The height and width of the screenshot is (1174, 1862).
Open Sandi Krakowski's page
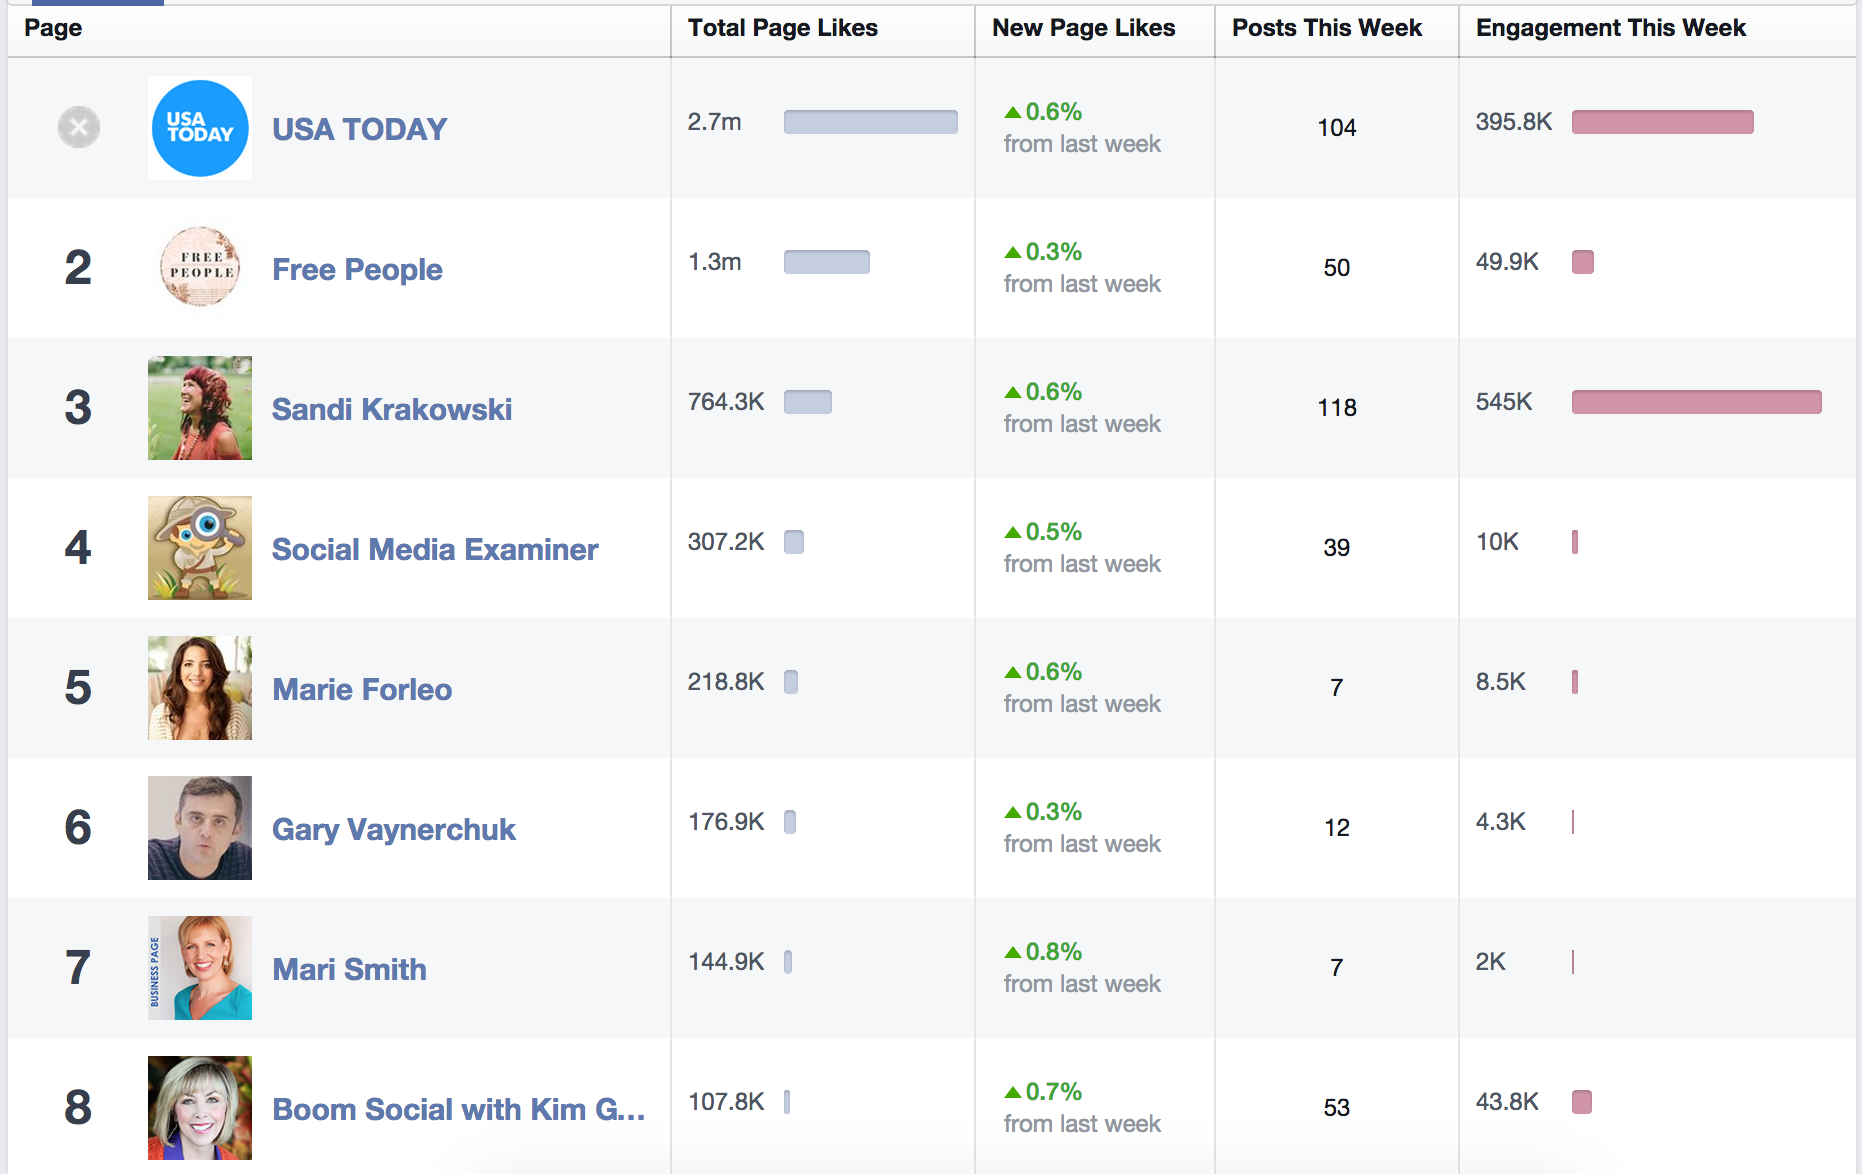(391, 408)
